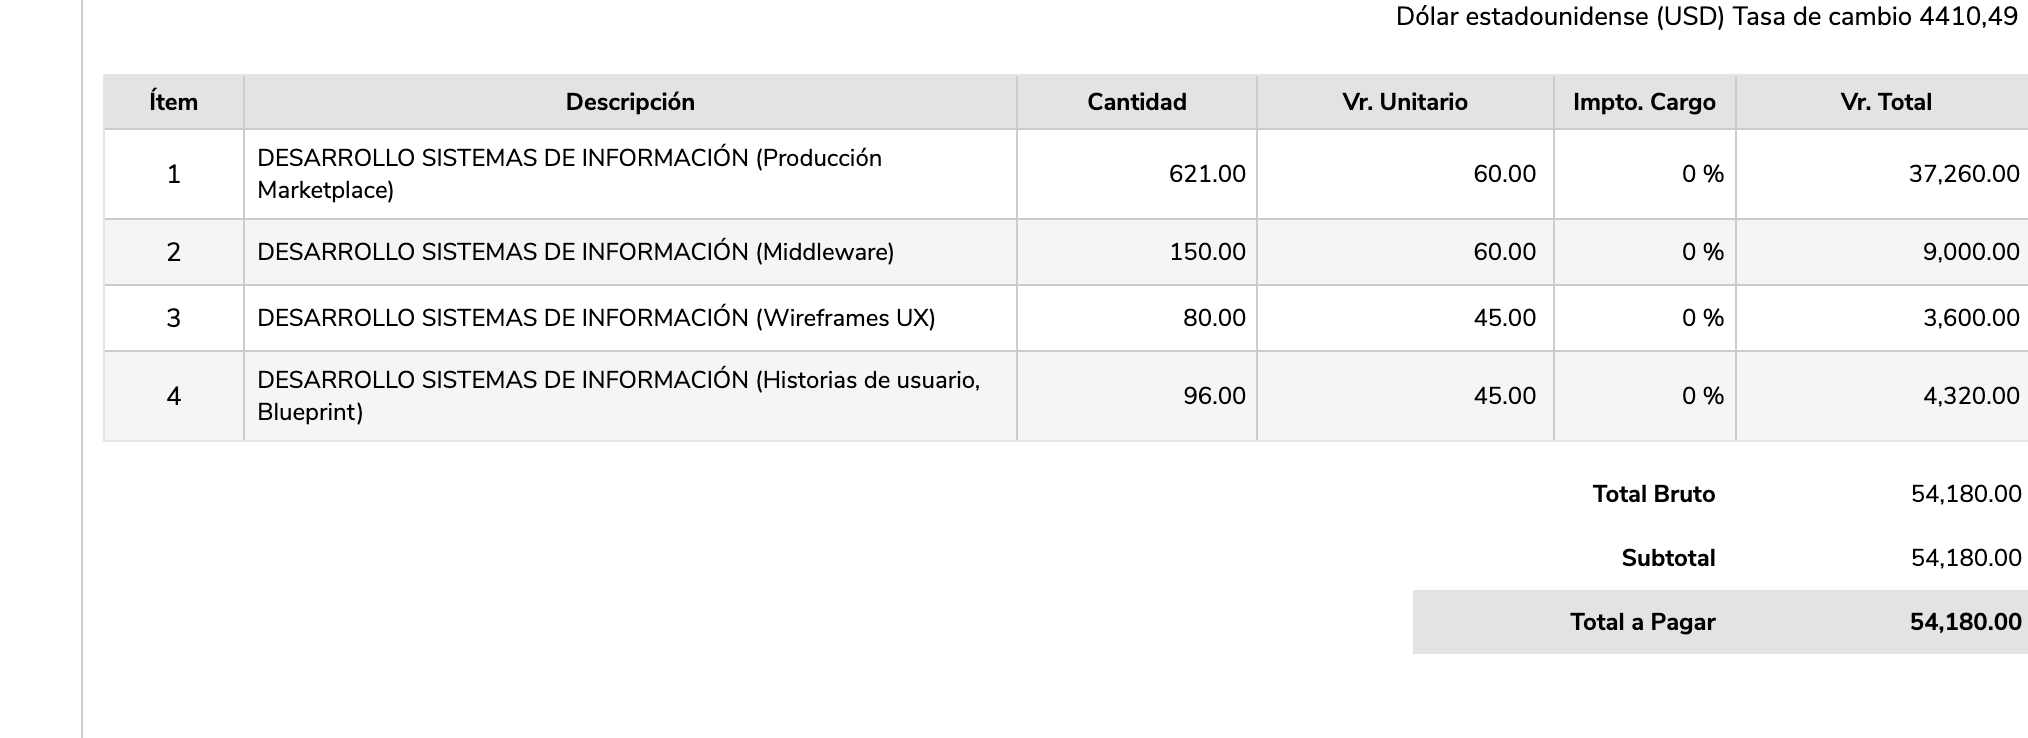Viewport: 2028px width, 738px height.
Task: Click the Total Bruto label
Action: (1653, 494)
